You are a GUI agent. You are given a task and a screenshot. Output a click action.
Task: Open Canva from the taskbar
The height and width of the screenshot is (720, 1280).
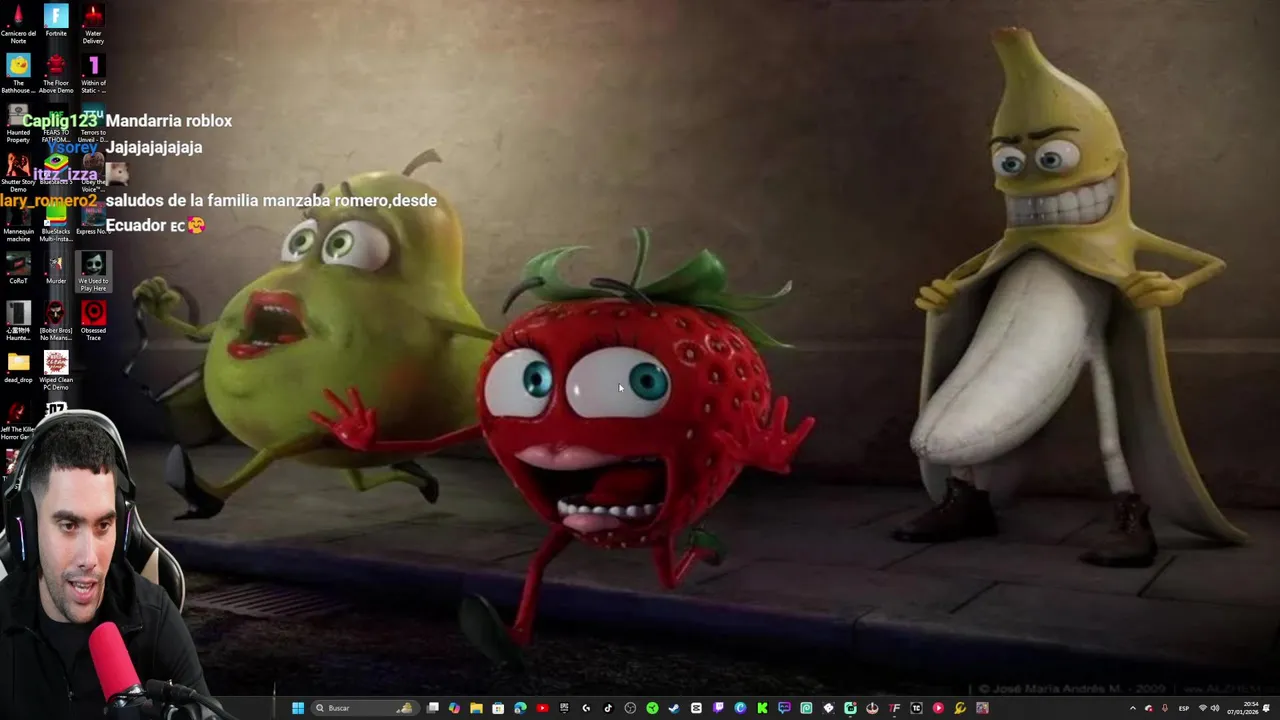click(x=740, y=708)
